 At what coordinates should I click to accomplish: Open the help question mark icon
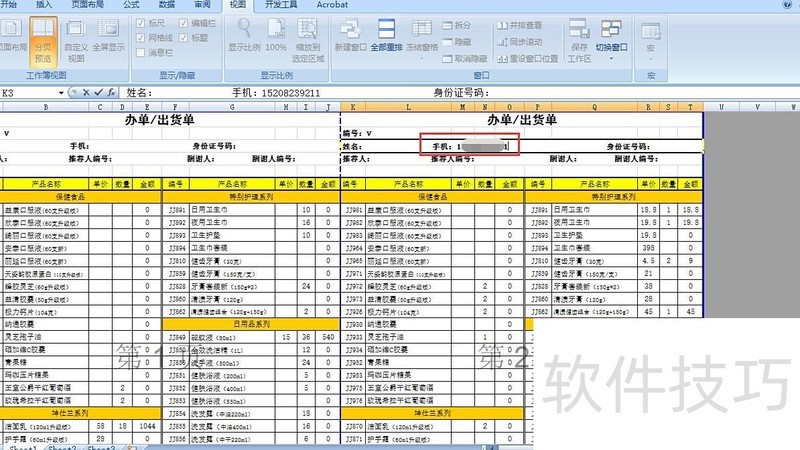click(787, 5)
